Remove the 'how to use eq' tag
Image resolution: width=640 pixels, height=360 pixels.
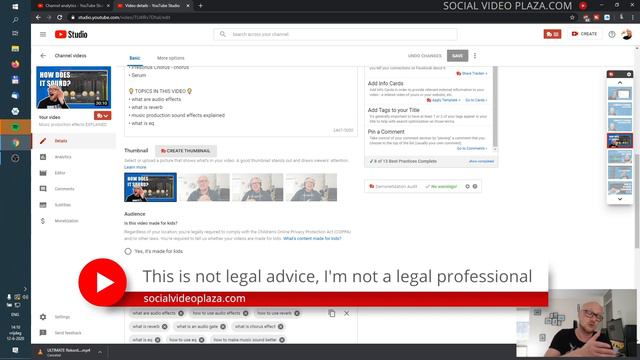201,340
